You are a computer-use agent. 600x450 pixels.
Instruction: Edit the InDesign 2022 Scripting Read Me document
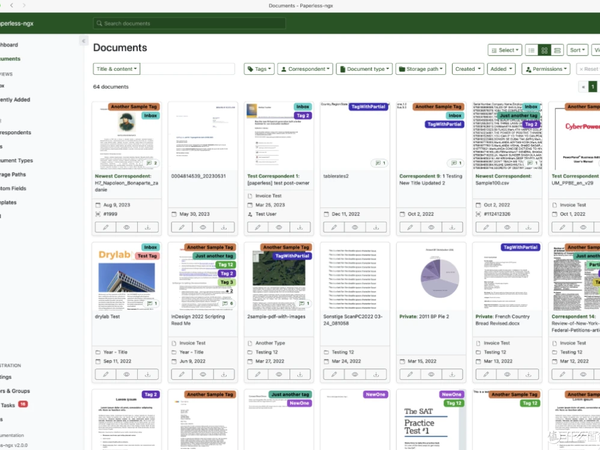click(182, 374)
